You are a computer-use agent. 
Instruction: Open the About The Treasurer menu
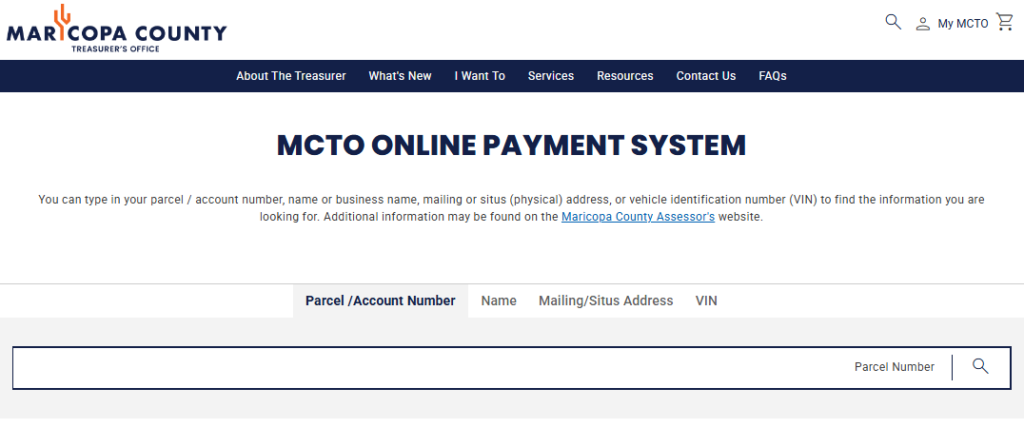[x=291, y=76]
